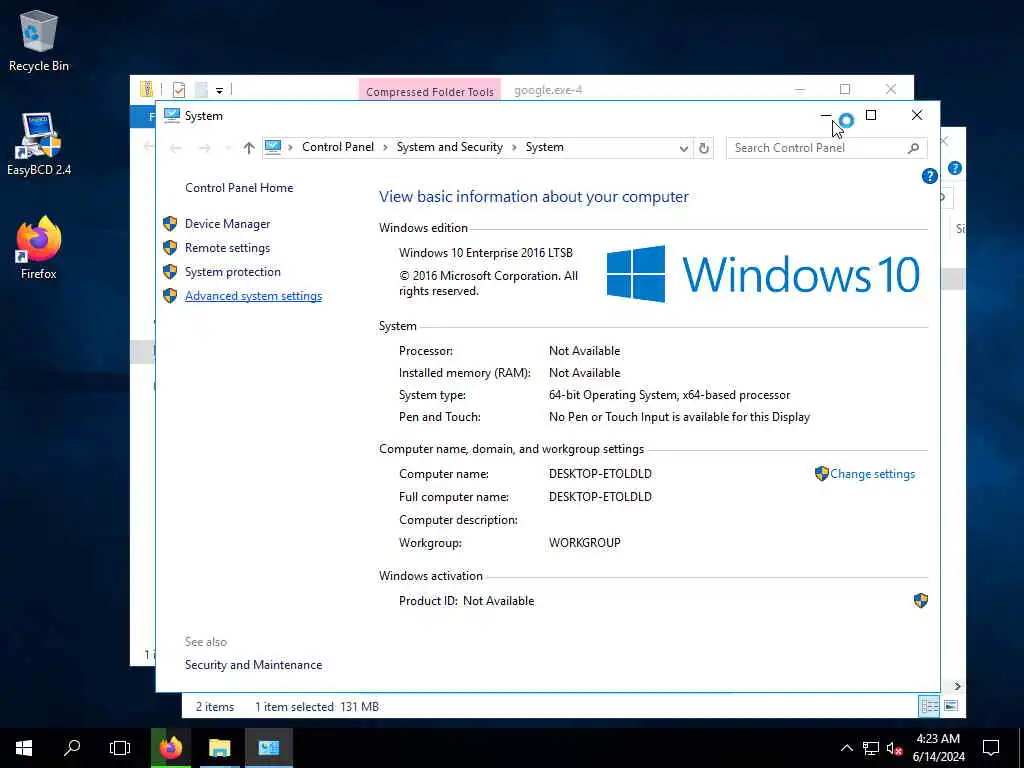Click the back arrow in System window
The height and width of the screenshot is (768, 1024).
click(x=175, y=148)
